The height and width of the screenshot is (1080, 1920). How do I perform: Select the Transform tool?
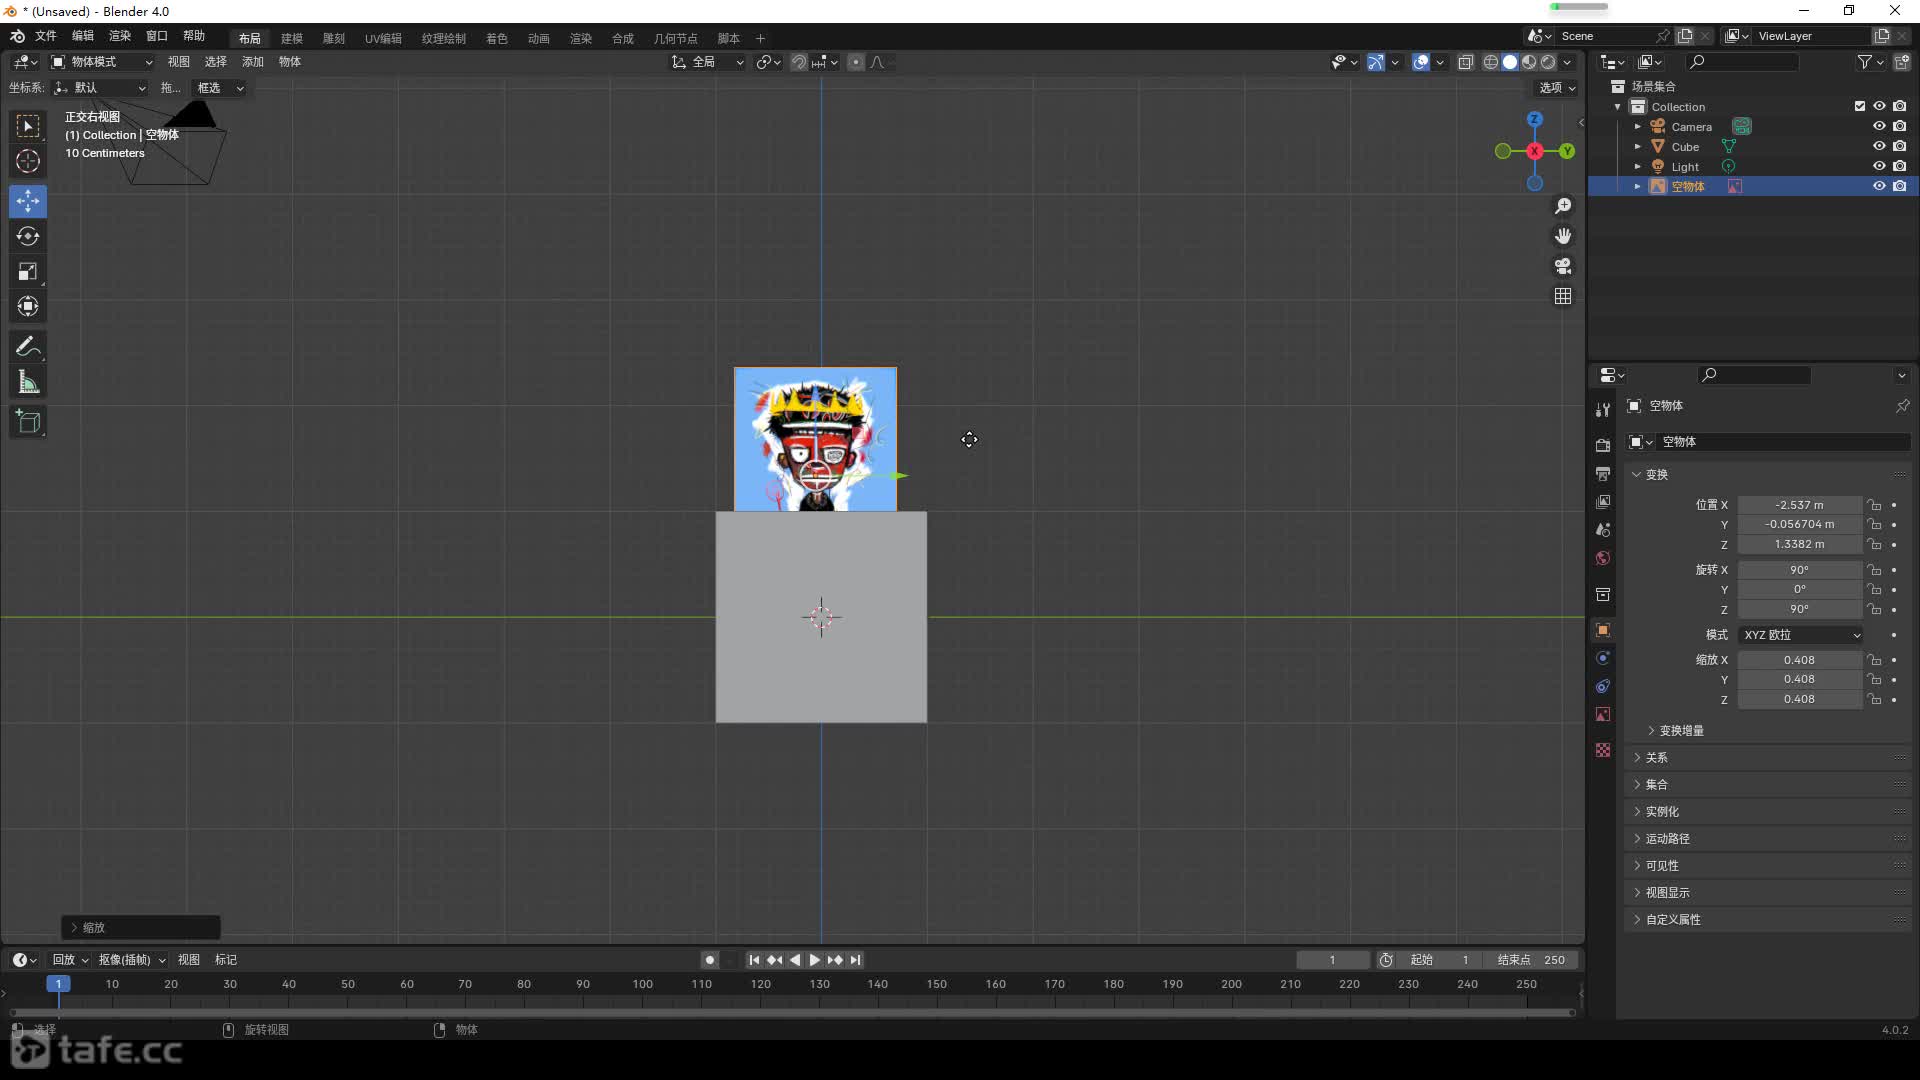(x=28, y=306)
